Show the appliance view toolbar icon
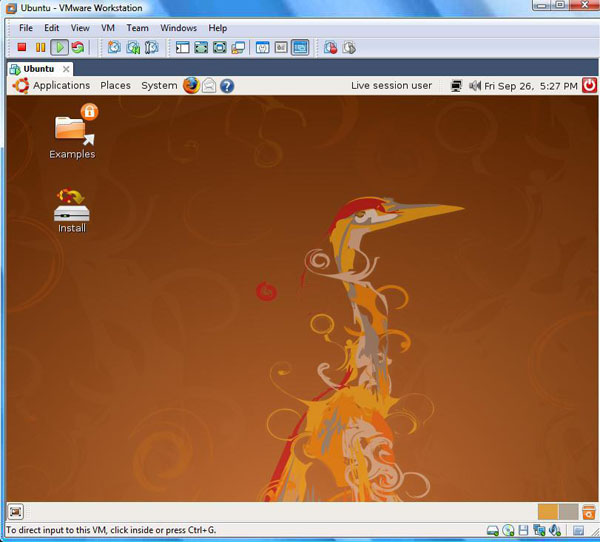 pyautogui.click(x=281, y=47)
